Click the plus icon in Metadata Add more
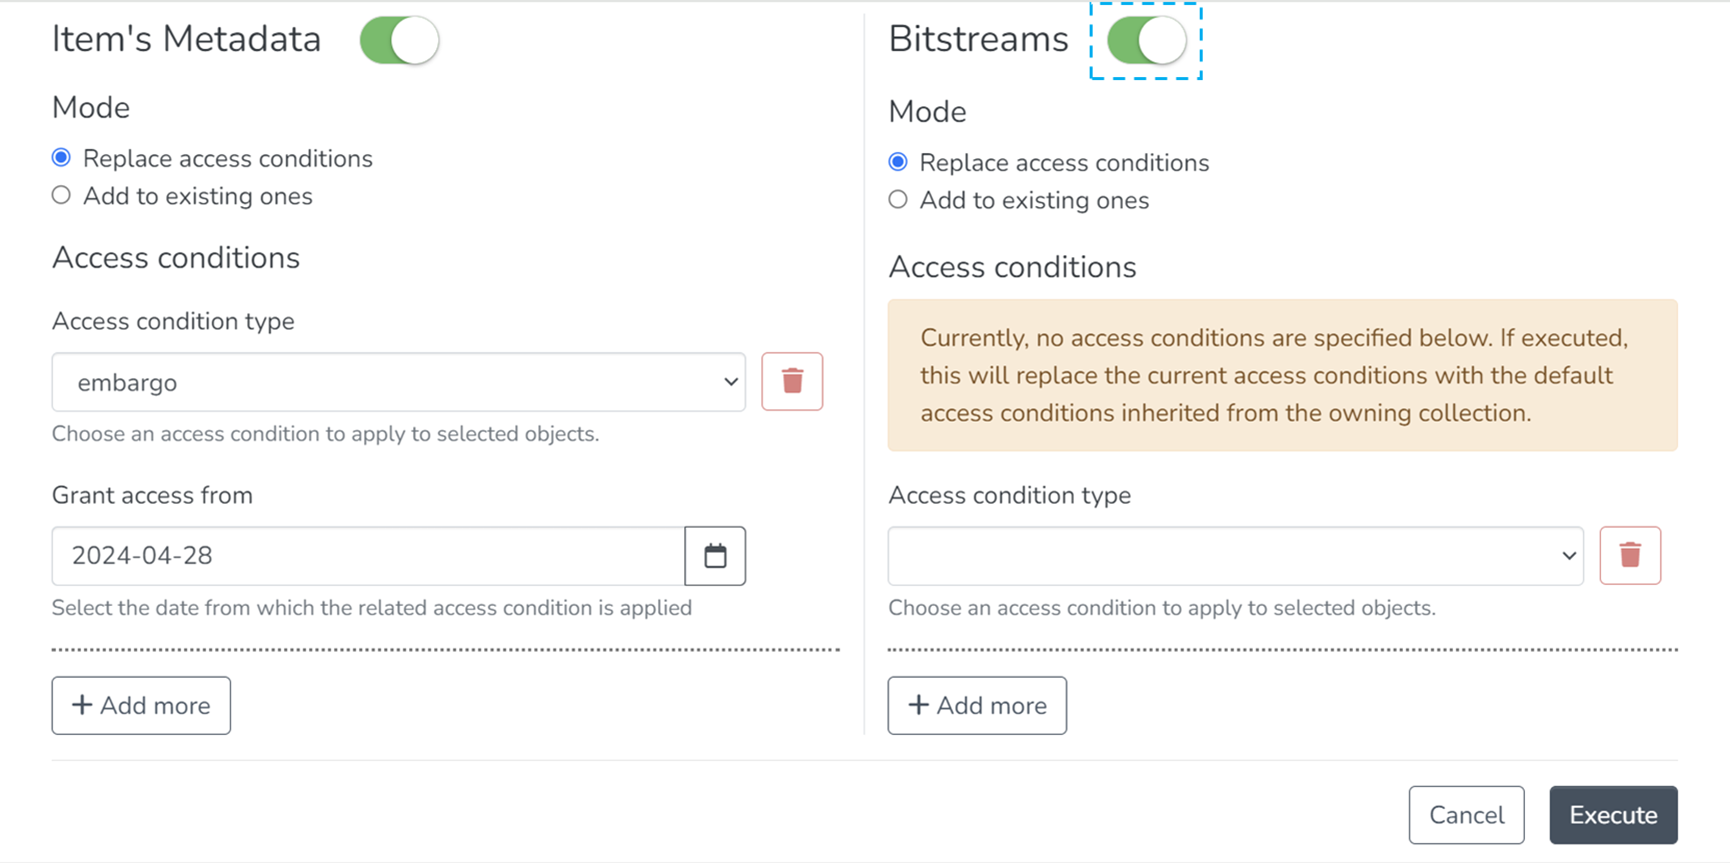 82,705
